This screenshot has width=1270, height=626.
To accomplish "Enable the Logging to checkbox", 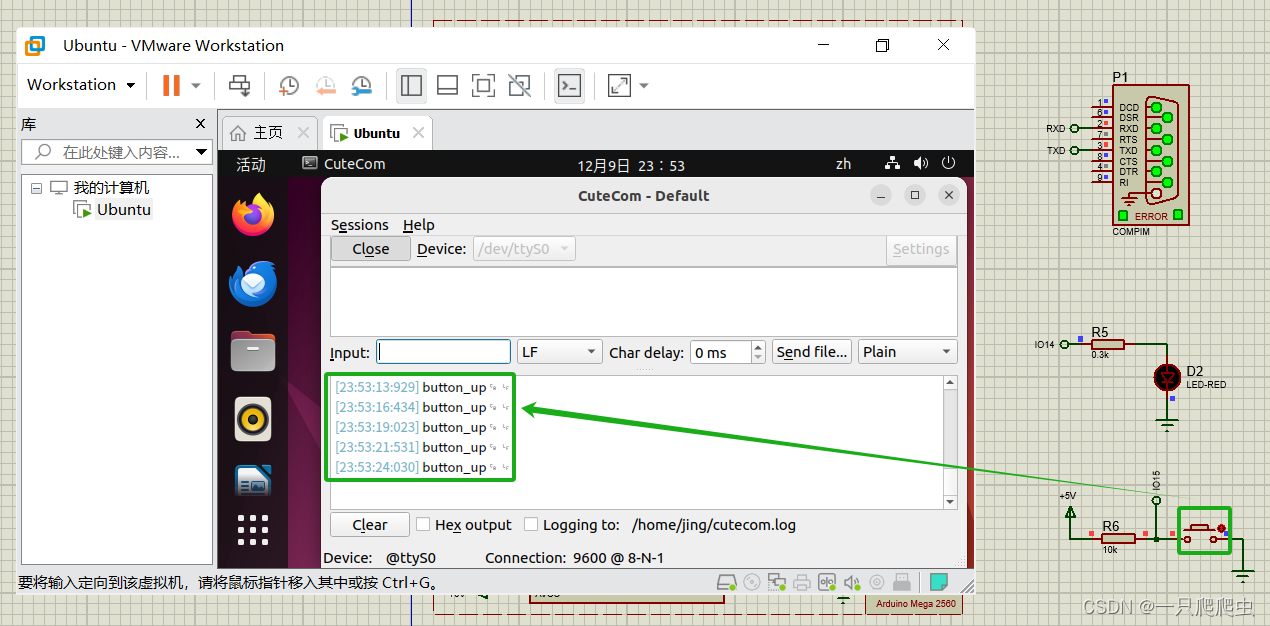I will [531, 524].
